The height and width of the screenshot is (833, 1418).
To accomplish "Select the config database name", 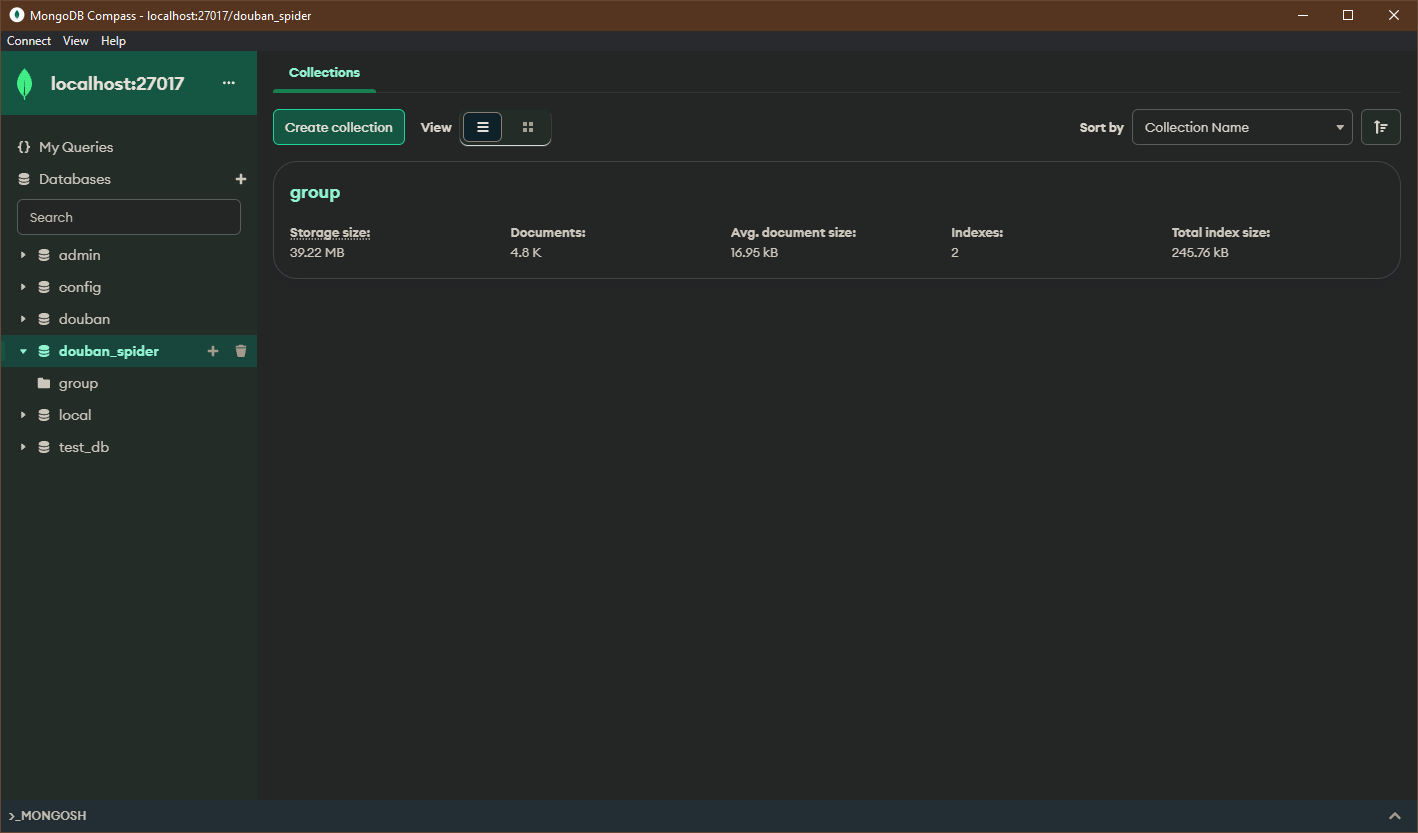I will click(80, 287).
